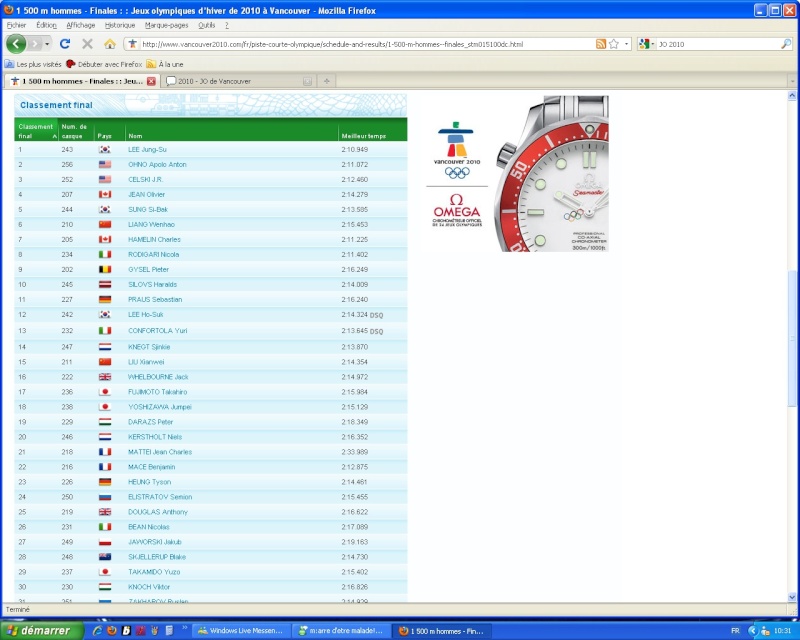
Task: Open ELISTRATOV Semion athlete link
Action: coord(160,497)
